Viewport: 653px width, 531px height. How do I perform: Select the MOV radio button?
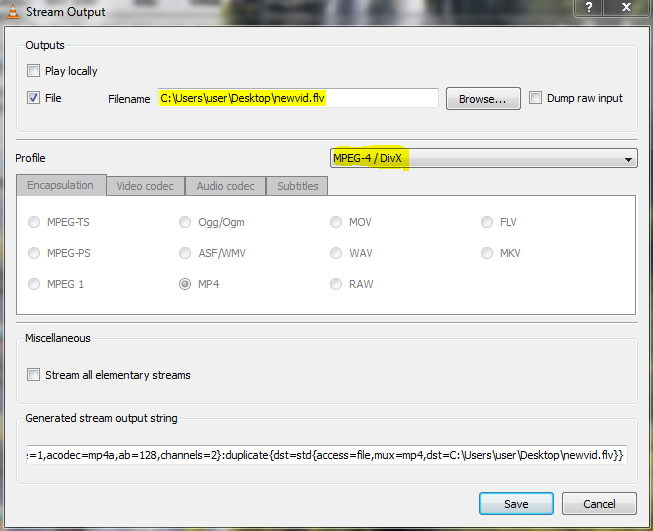[336, 222]
